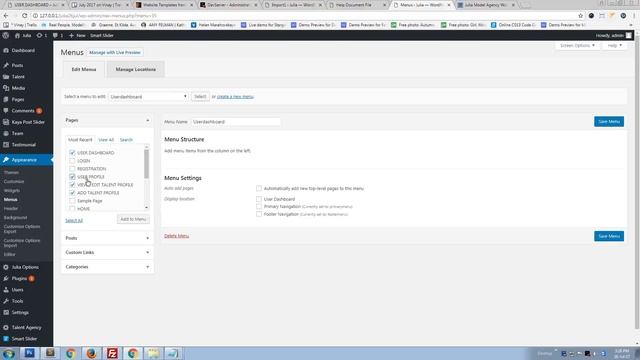The image size is (640, 360).
Task: Check the User Dashboard display location
Action: tap(259, 199)
